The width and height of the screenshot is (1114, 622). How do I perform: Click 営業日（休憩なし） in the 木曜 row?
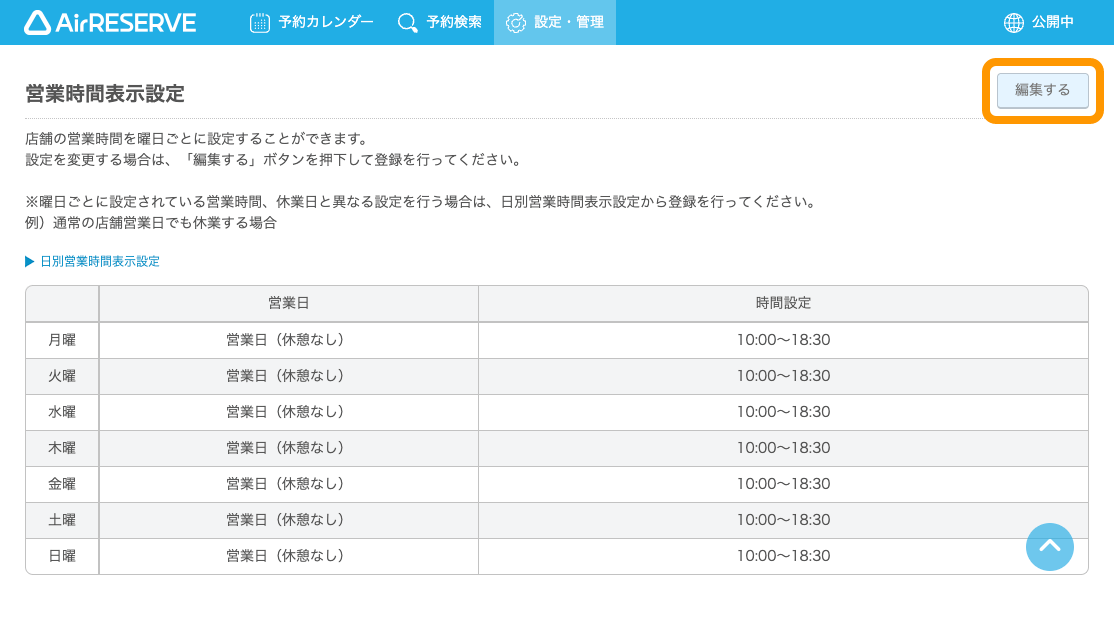pyautogui.click(x=285, y=448)
